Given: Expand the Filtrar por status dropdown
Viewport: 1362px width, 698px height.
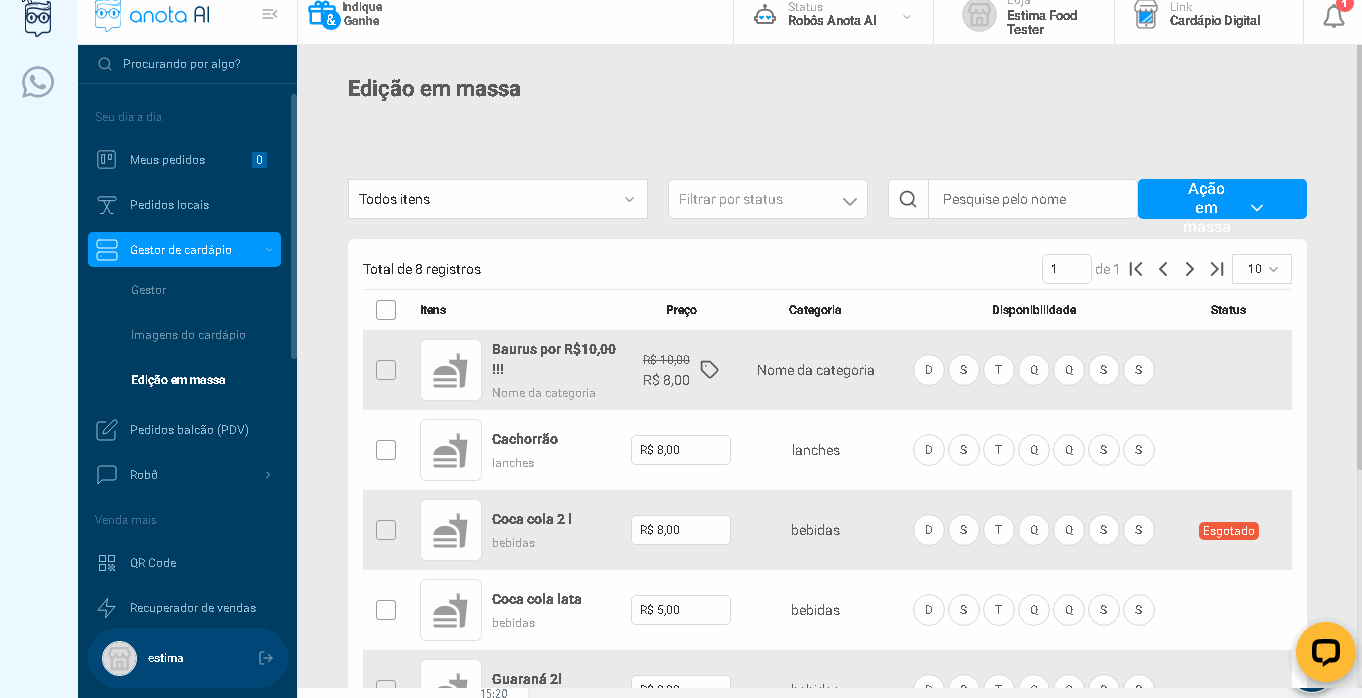Looking at the screenshot, I should (767, 199).
